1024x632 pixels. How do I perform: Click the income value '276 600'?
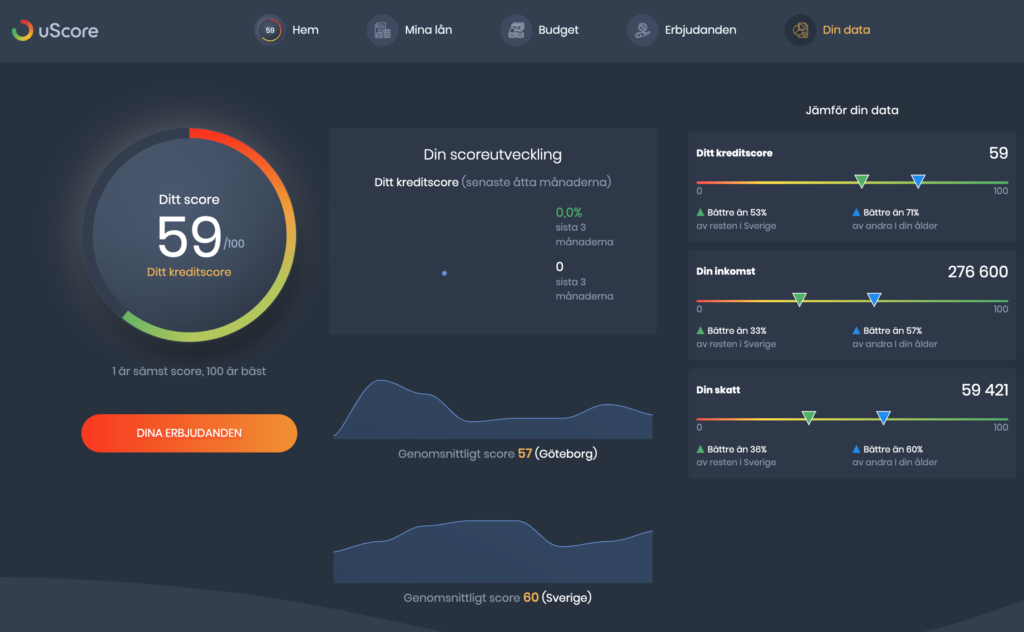pos(978,272)
